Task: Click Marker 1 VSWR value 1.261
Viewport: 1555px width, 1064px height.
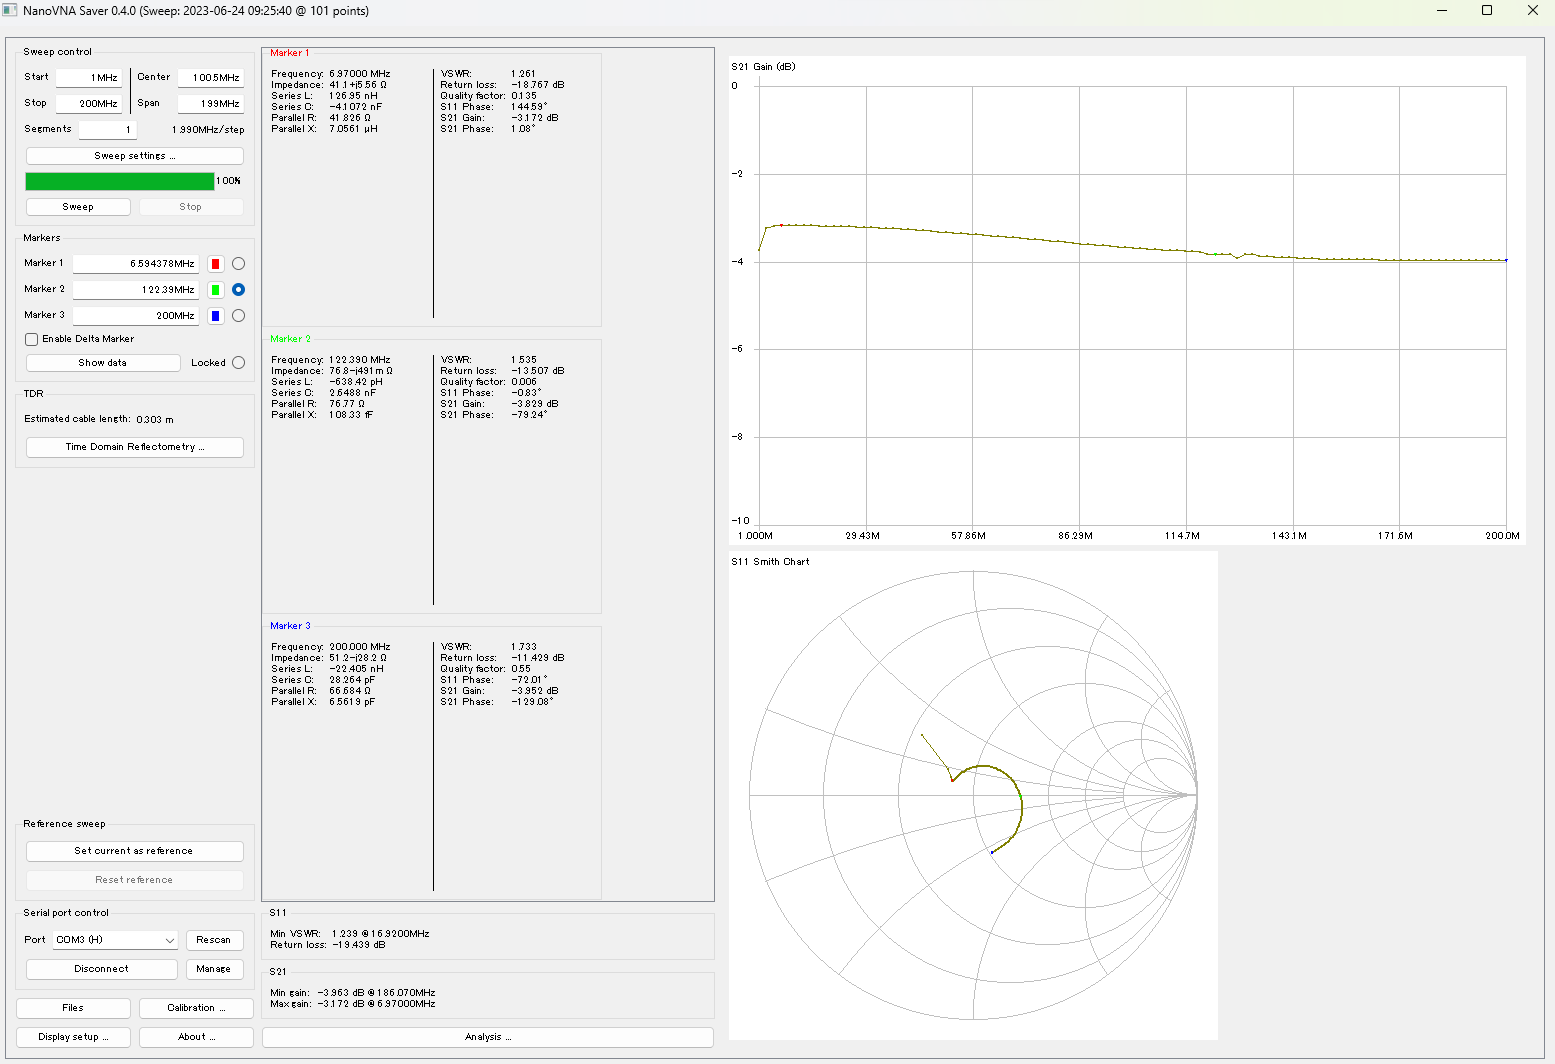Action: click(524, 74)
